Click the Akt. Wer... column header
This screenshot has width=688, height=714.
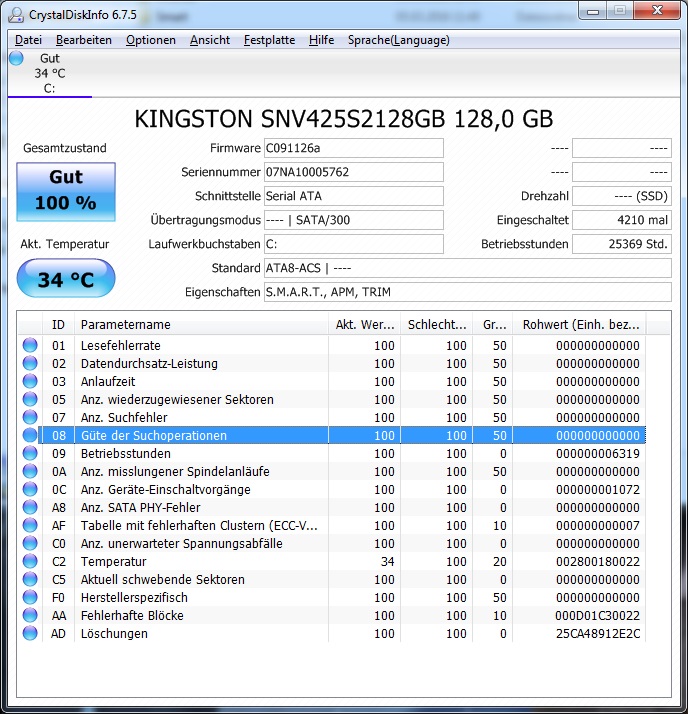coord(365,325)
